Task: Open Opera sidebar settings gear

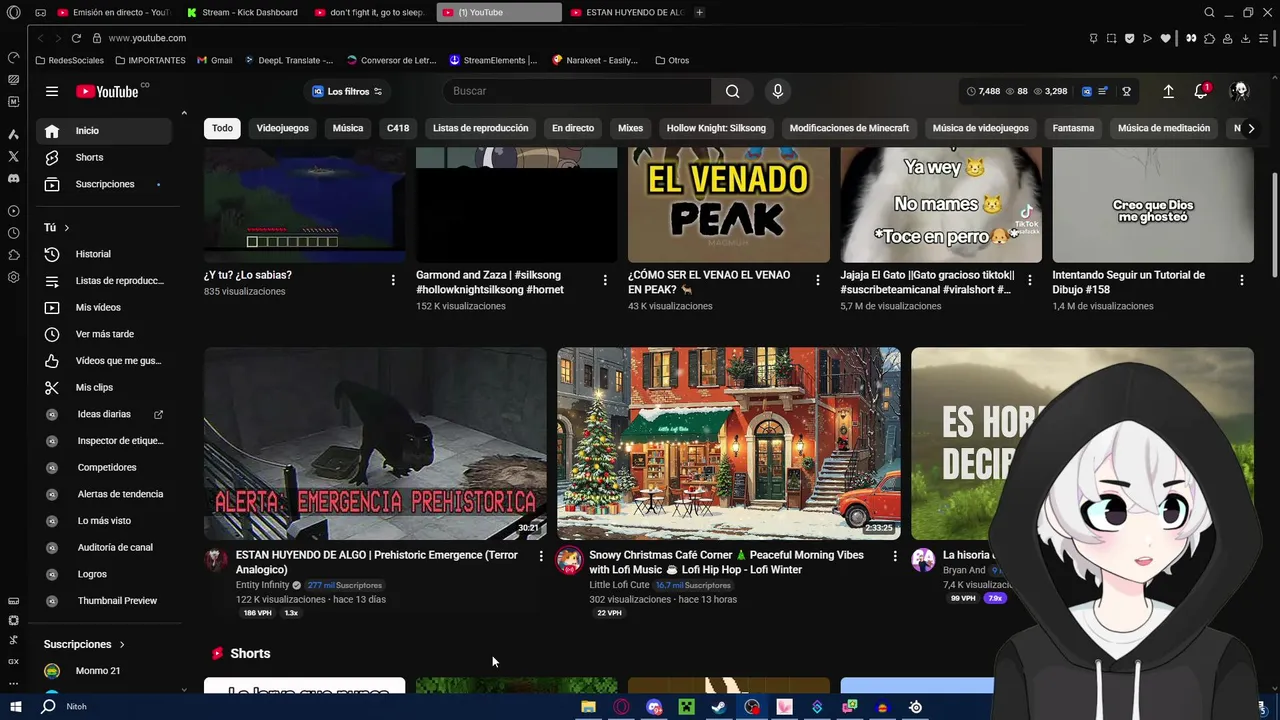Action: [13, 277]
